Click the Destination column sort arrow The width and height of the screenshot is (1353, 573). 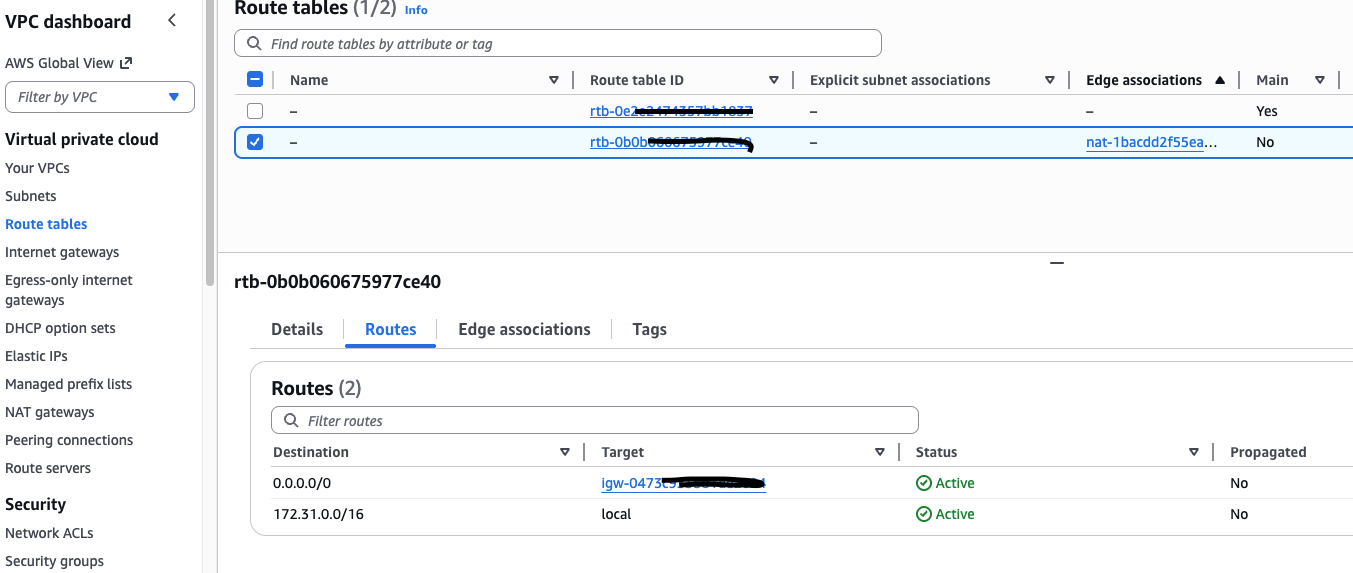click(x=565, y=452)
